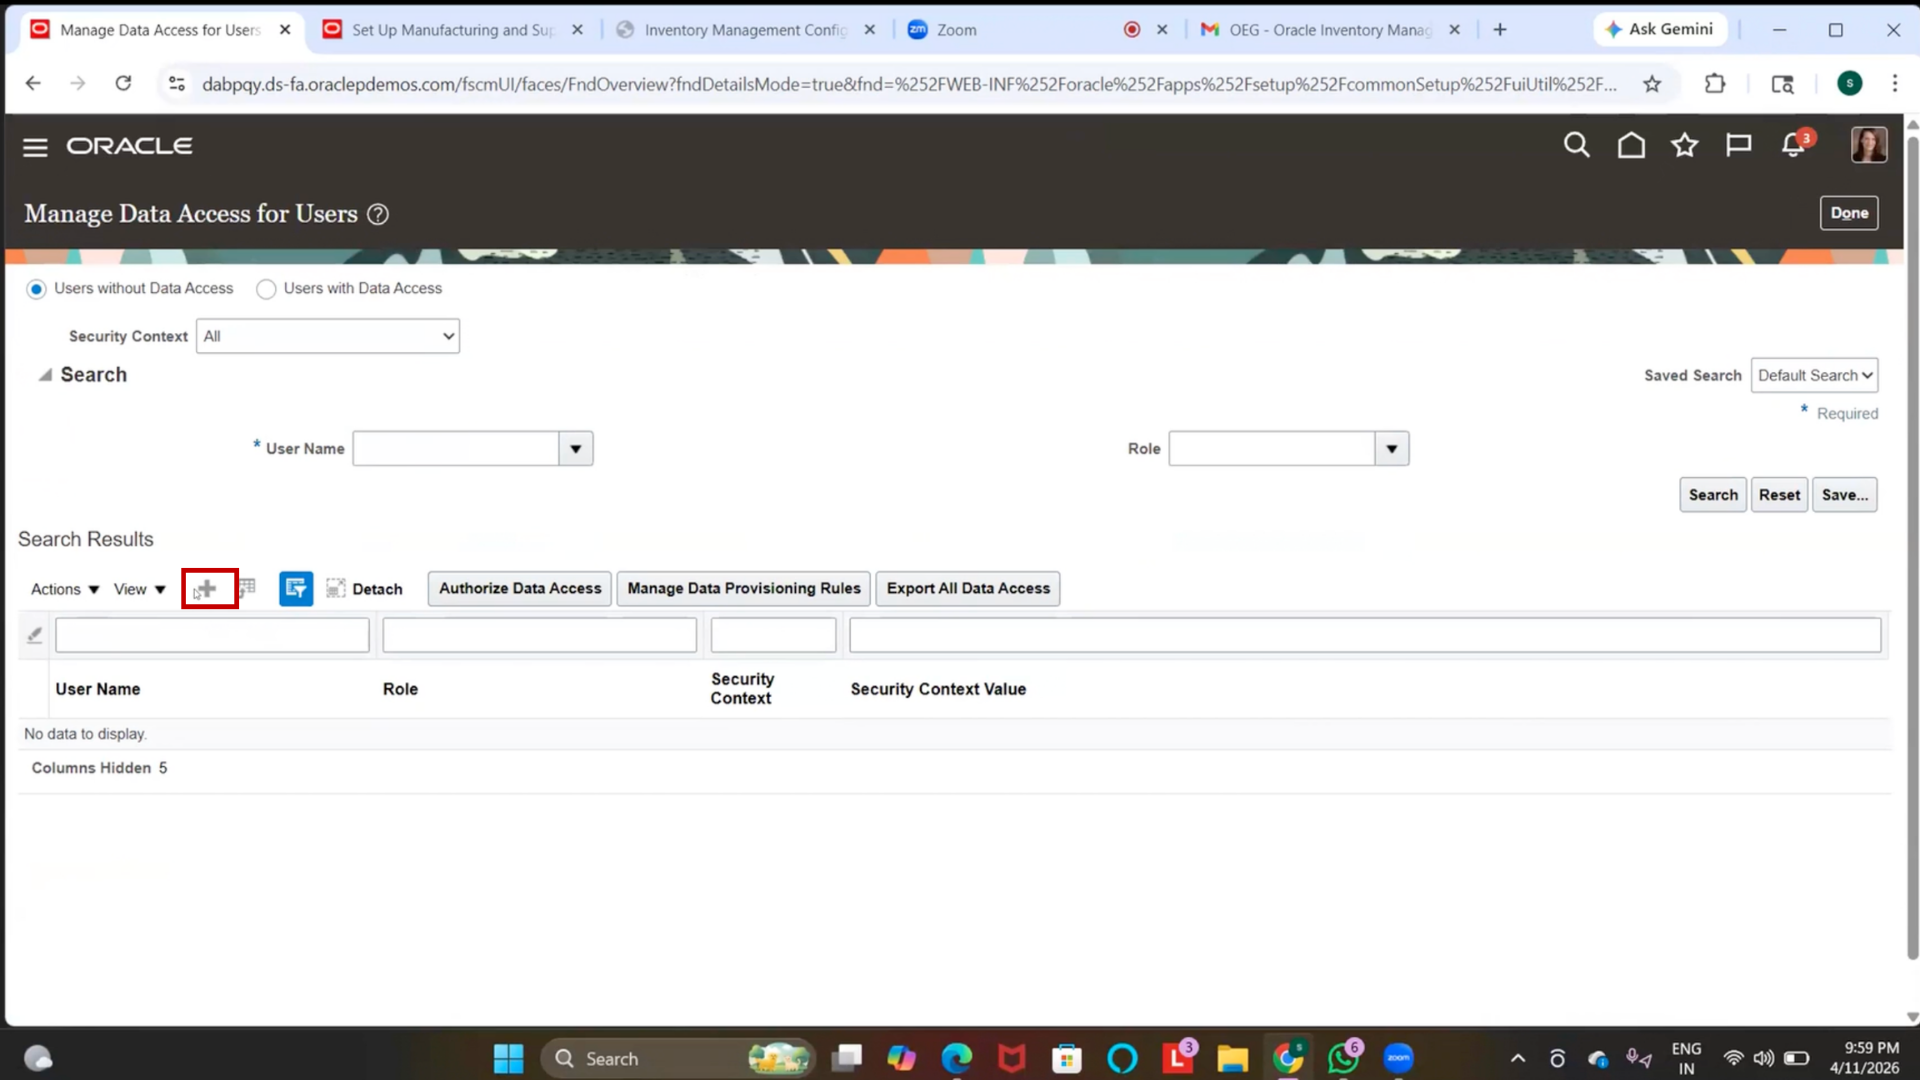
Task: View site information icon in address bar
Action: tap(177, 84)
